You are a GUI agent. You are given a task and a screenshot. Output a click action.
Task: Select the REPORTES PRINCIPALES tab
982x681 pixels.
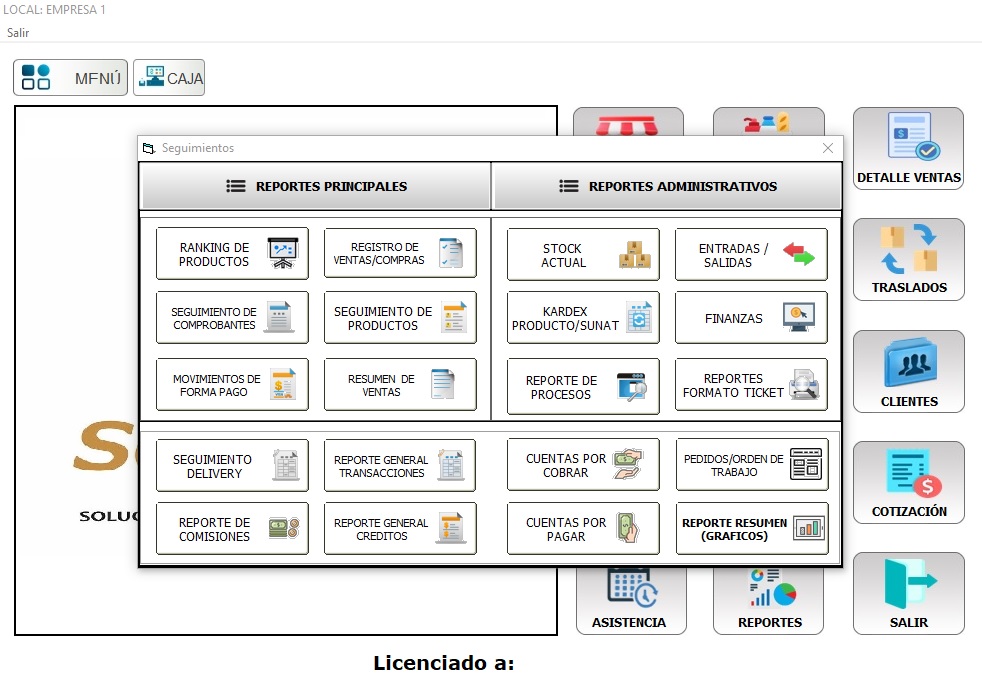pos(315,186)
